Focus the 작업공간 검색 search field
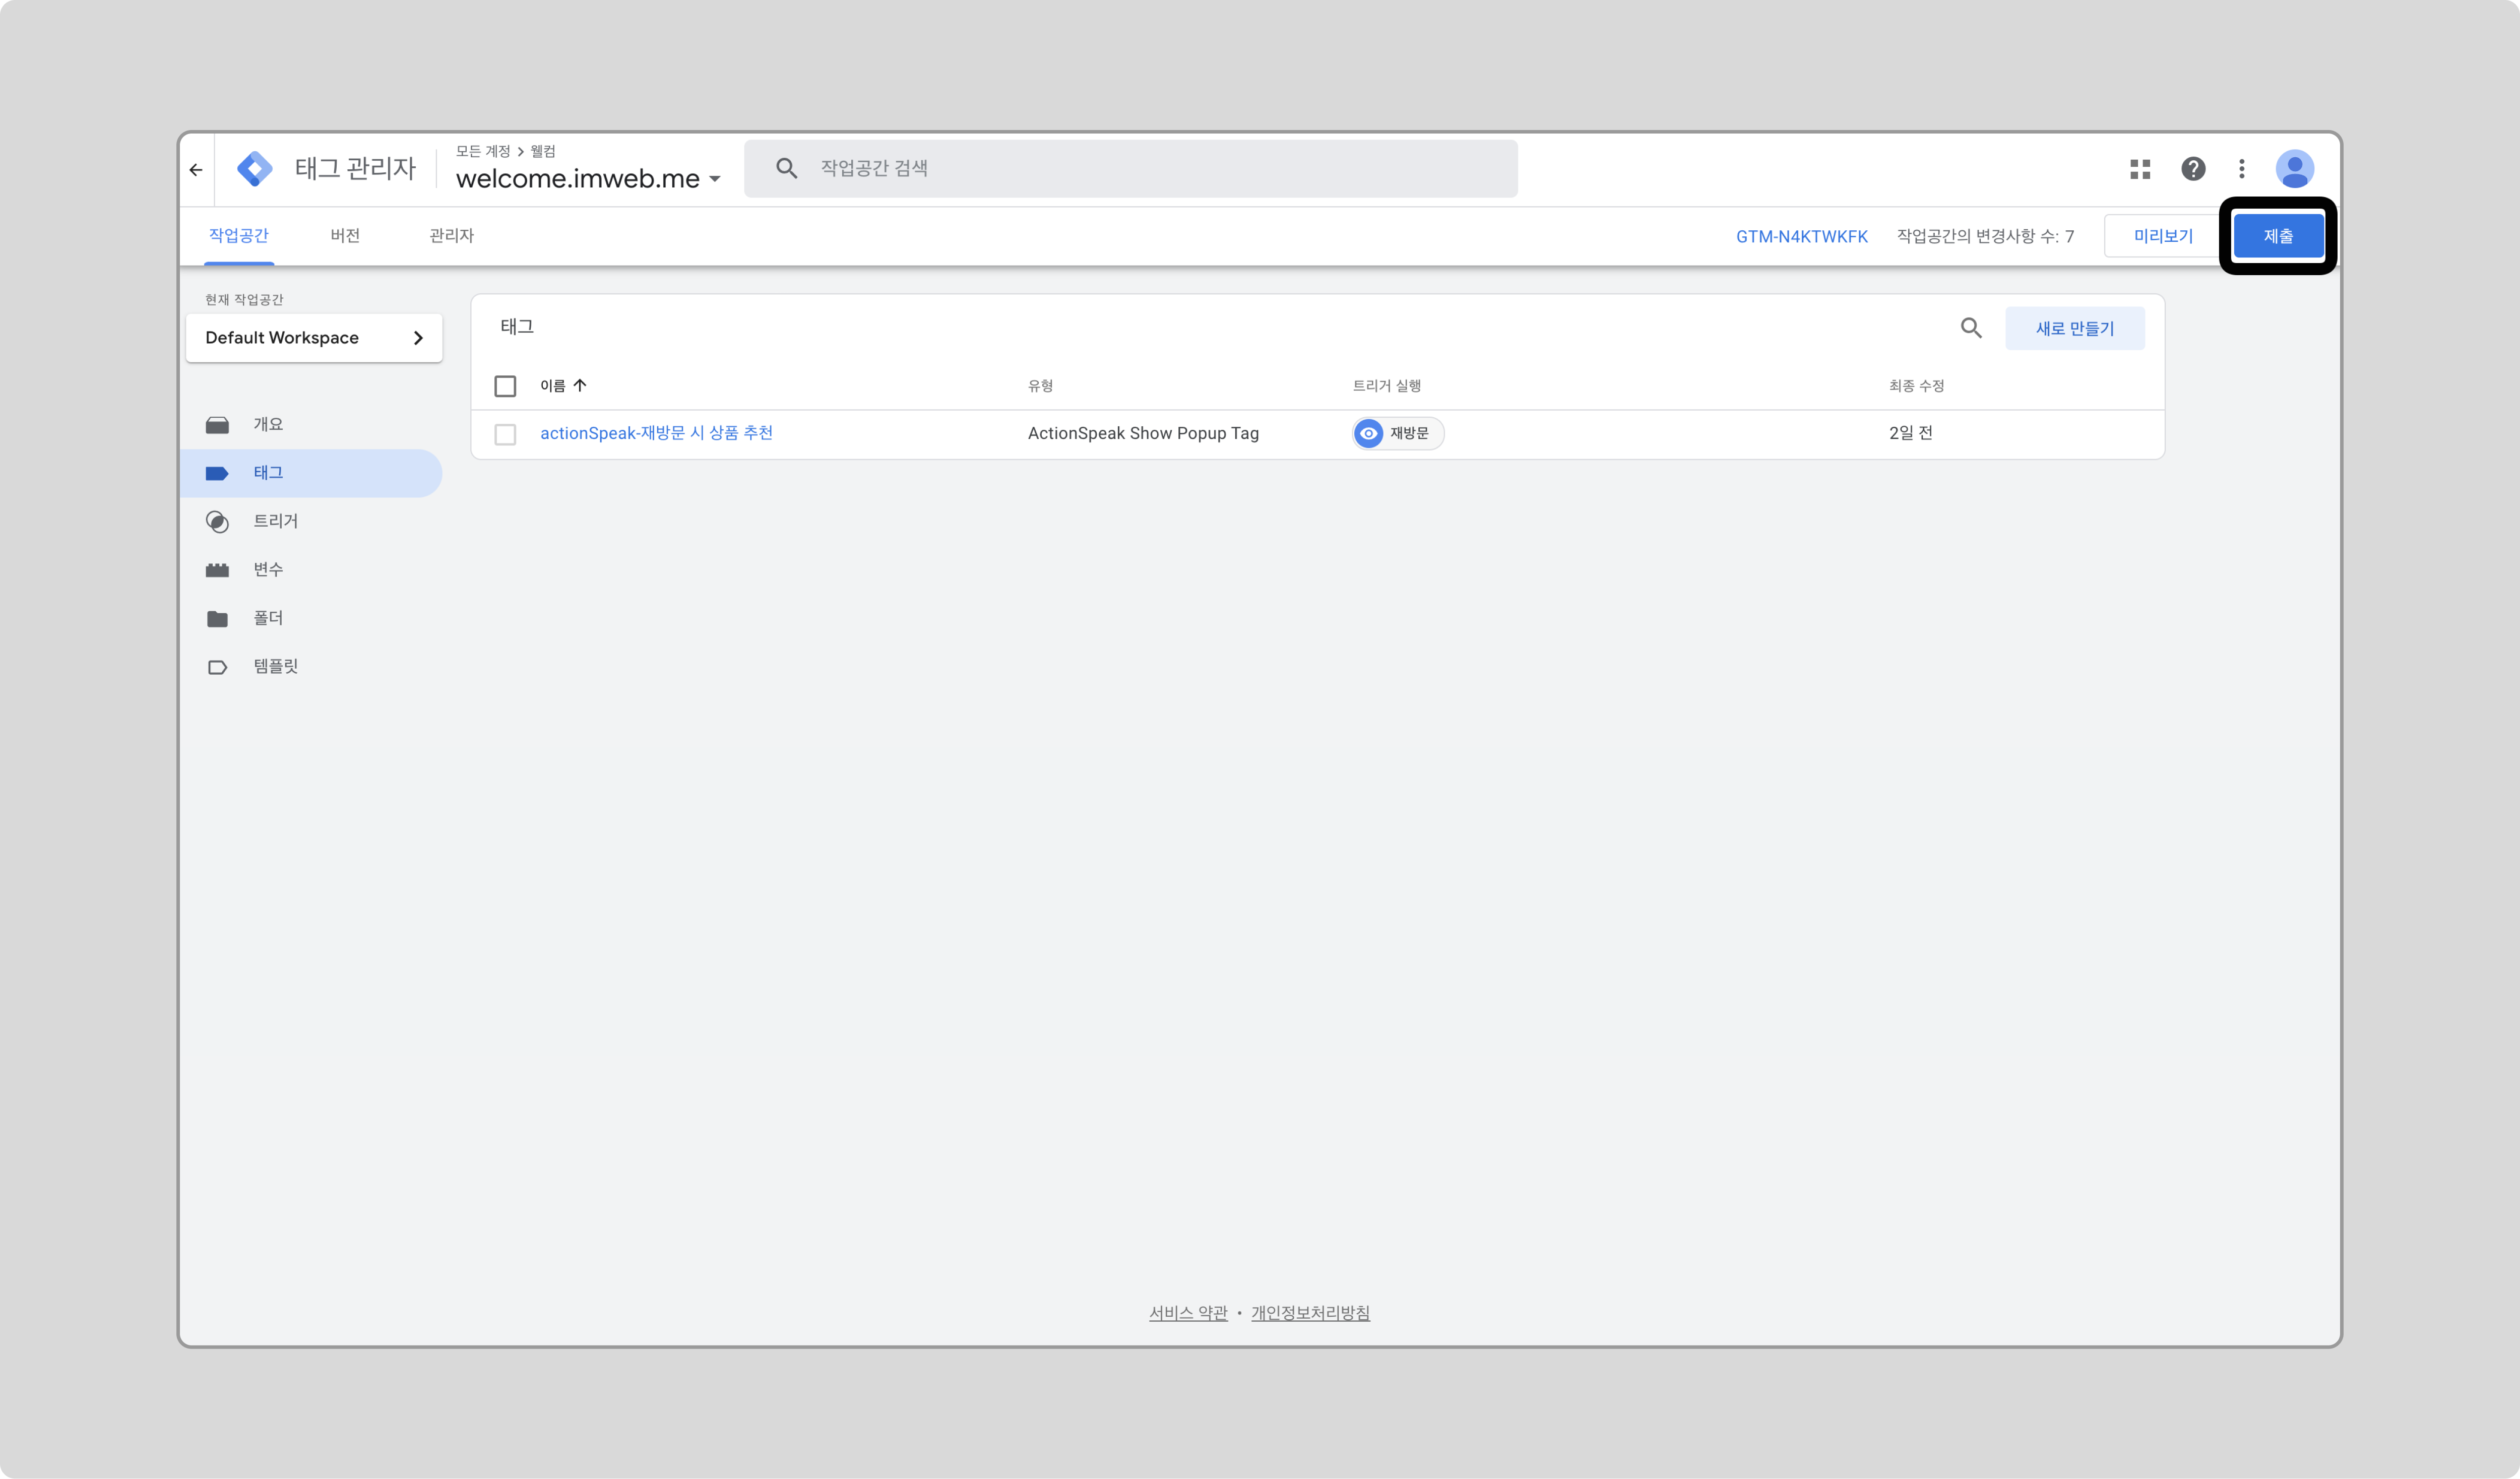 1130,168
